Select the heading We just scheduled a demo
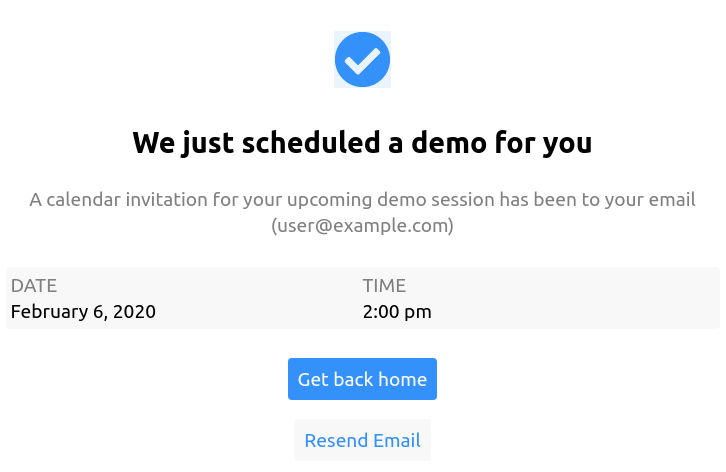The image size is (726, 472). (362, 143)
